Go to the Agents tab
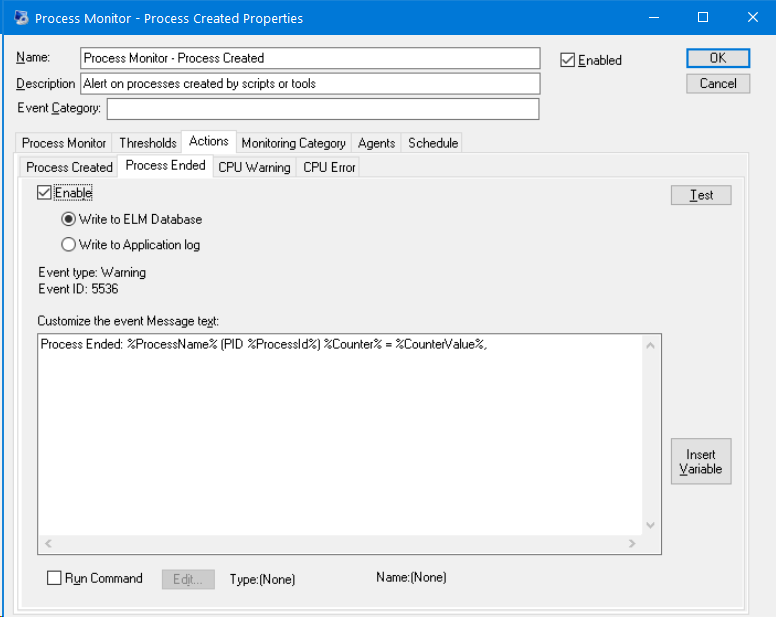 [376, 143]
